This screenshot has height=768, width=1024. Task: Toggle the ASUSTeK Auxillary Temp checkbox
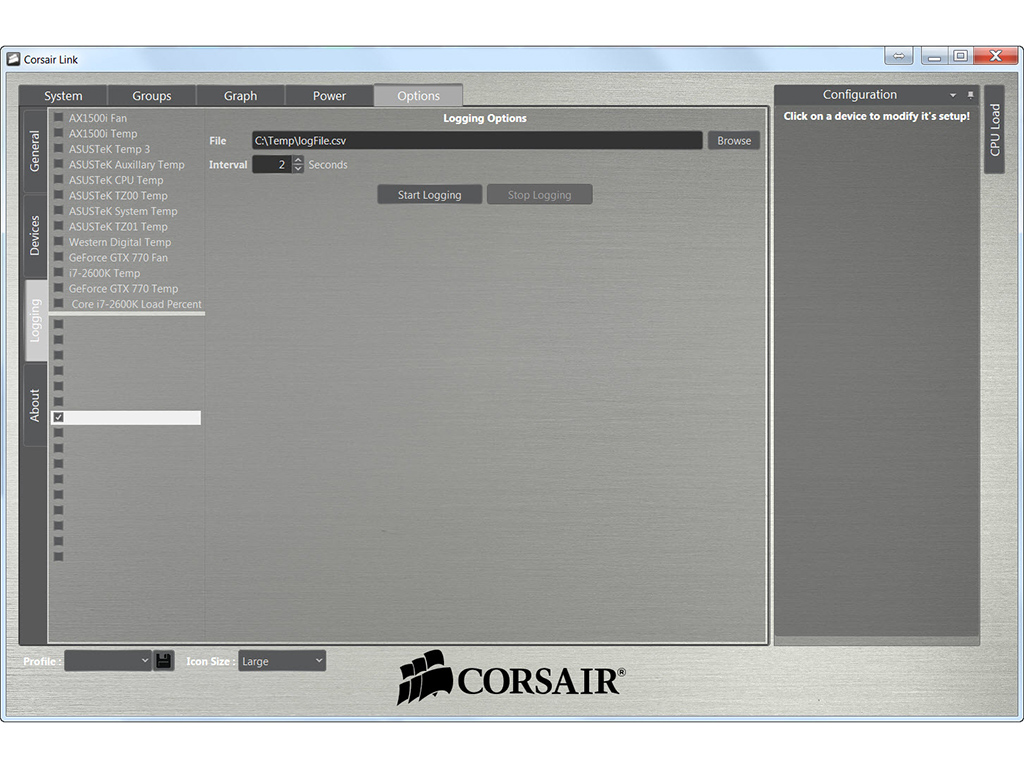(x=59, y=165)
